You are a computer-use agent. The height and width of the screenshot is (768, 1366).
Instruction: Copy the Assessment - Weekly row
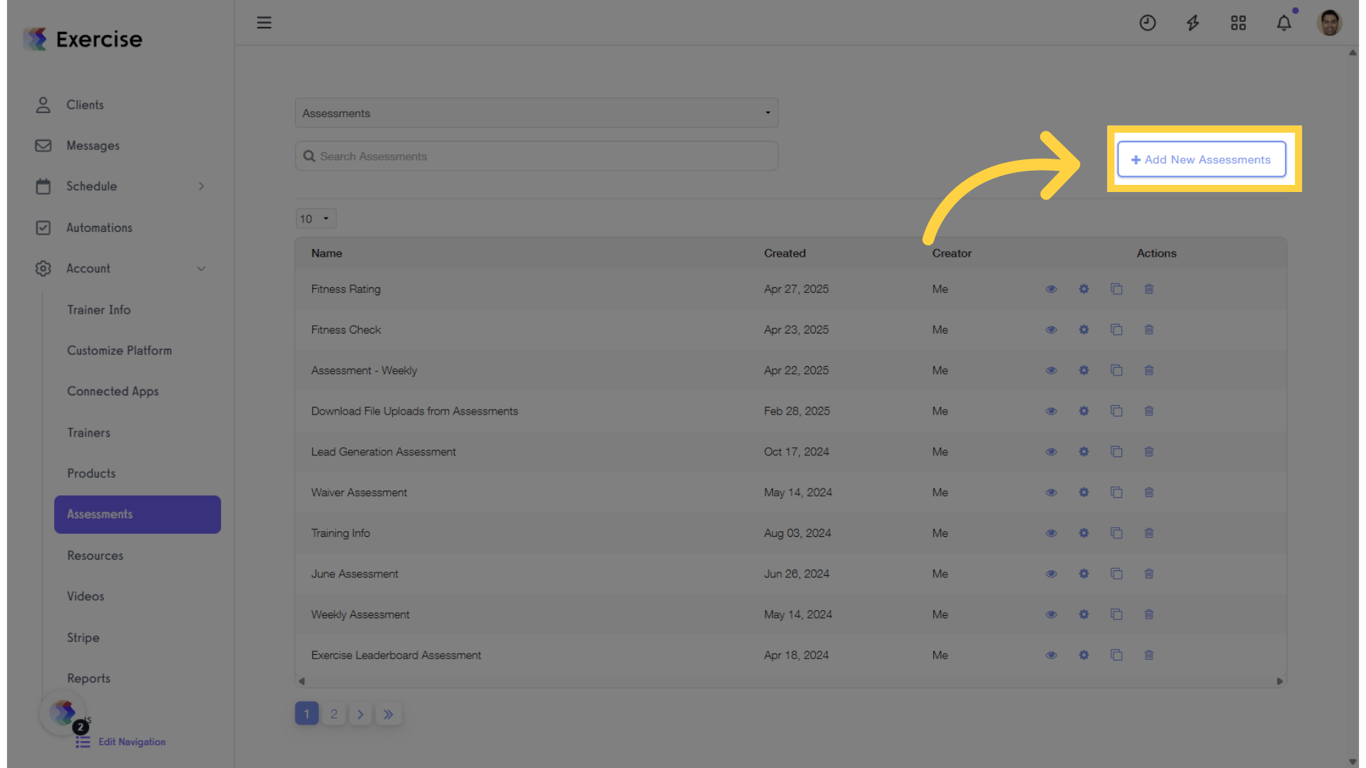click(1116, 370)
